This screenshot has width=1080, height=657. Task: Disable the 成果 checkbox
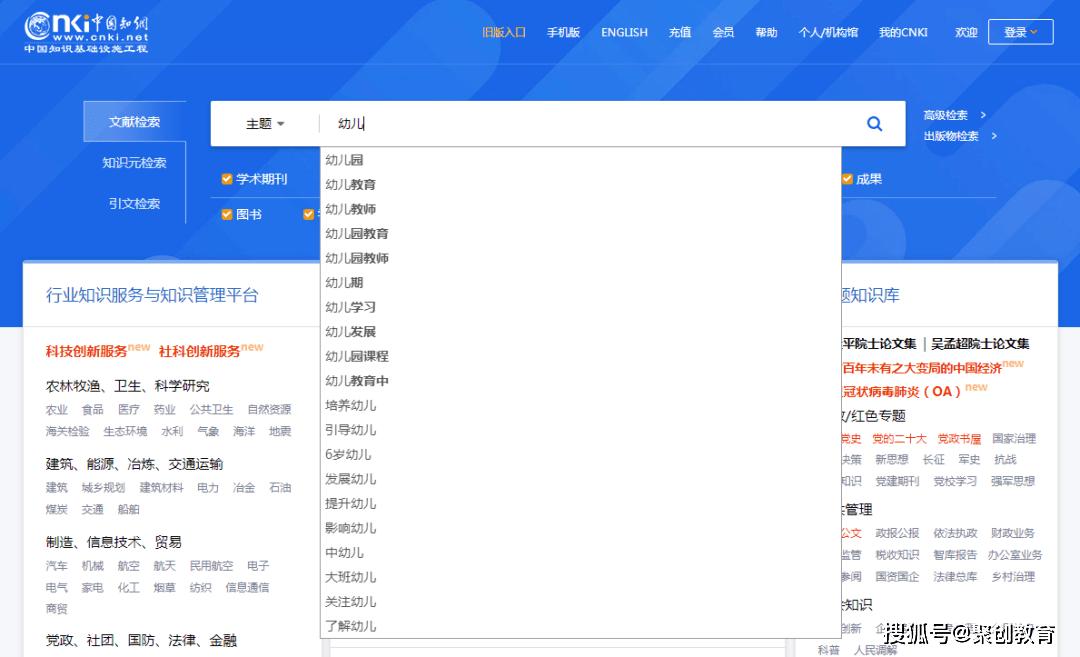(x=849, y=178)
